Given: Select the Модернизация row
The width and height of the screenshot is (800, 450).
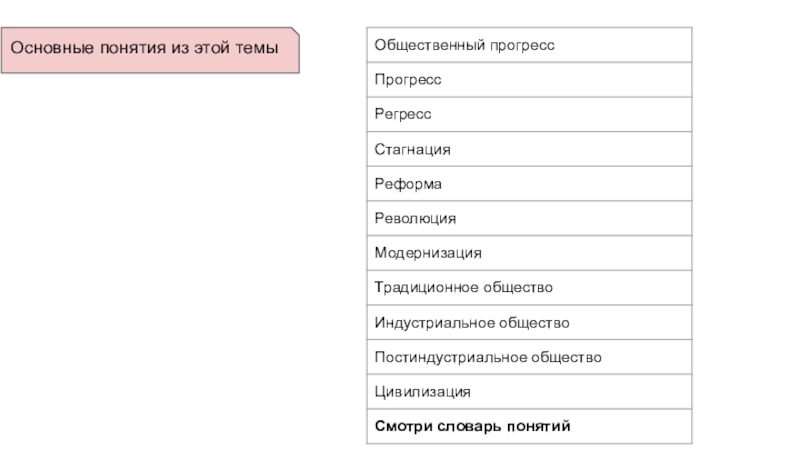Looking at the screenshot, I should click(529, 253).
